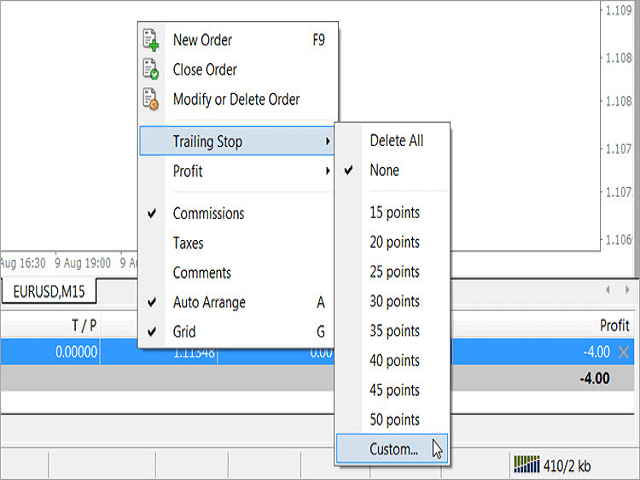This screenshot has width=640, height=480.
Task: Expand the Profit submenu arrow
Action: tap(327, 172)
